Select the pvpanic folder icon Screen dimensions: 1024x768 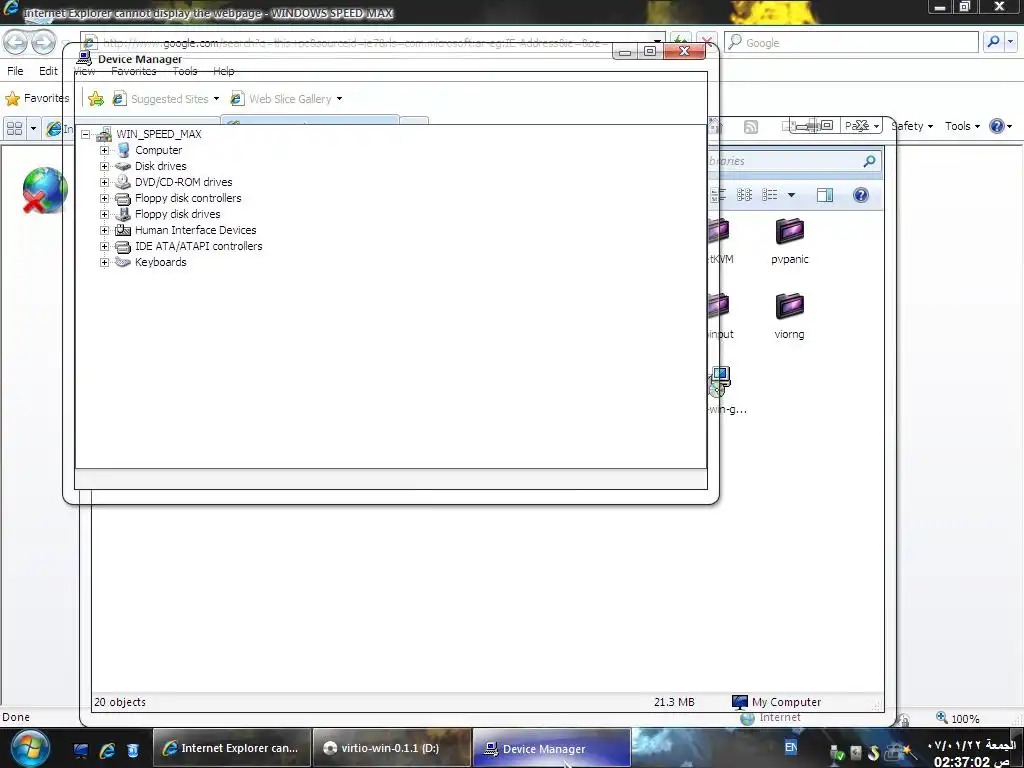pos(790,232)
